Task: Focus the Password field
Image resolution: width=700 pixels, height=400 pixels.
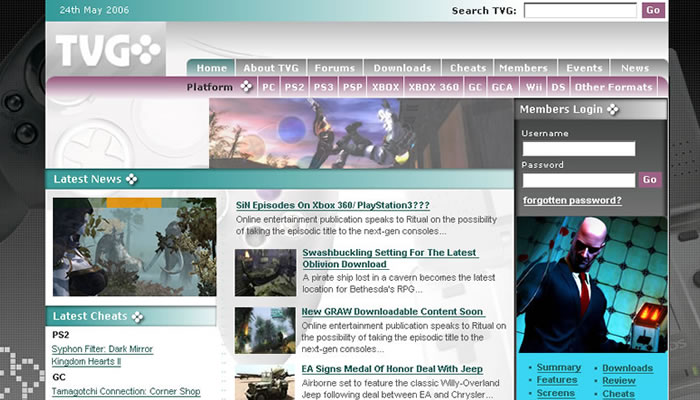Action: click(579, 180)
